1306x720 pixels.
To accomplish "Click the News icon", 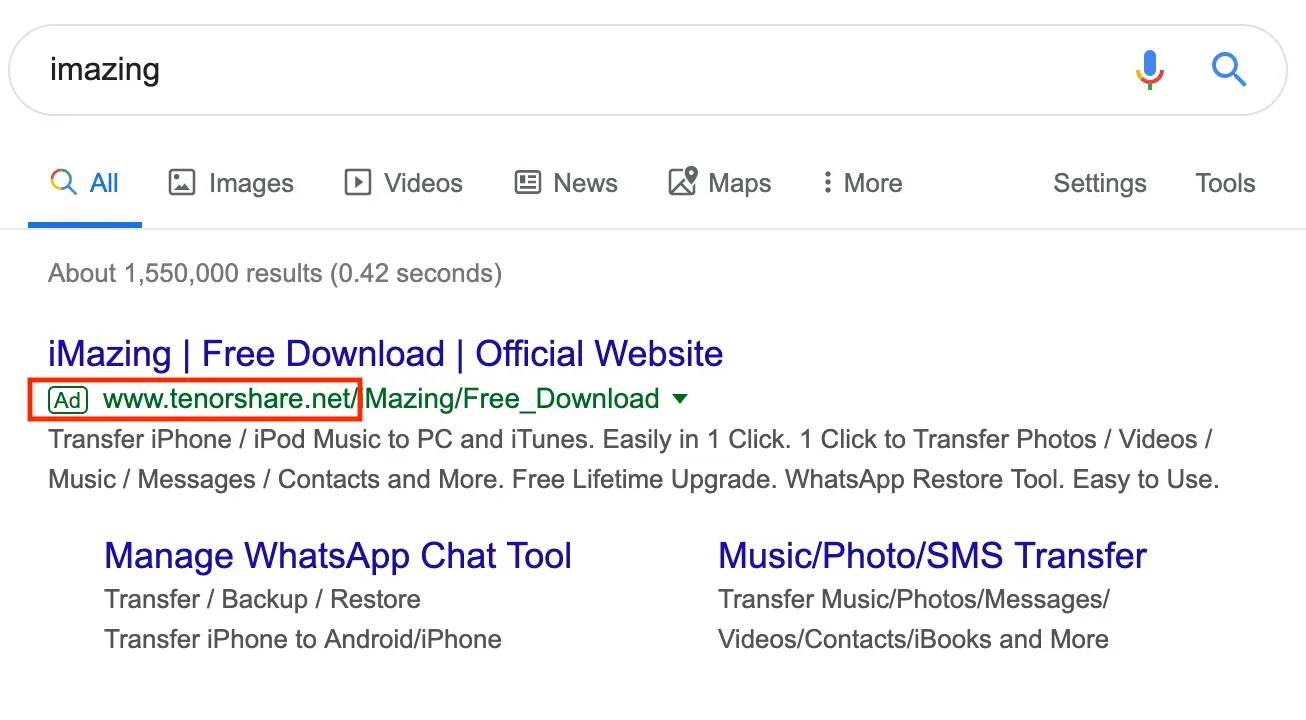I will [528, 183].
